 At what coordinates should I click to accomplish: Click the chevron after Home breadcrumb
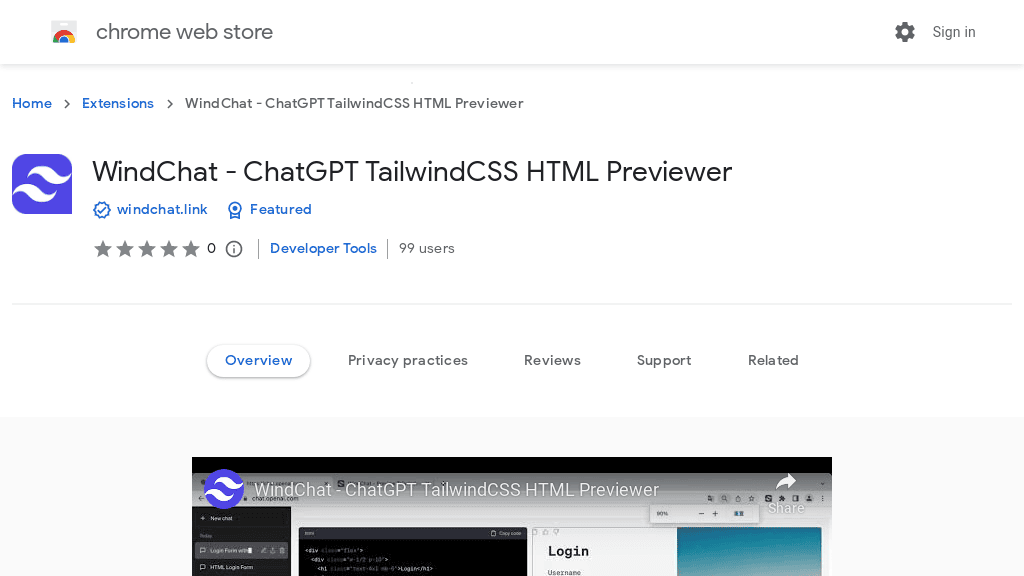click(67, 104)
